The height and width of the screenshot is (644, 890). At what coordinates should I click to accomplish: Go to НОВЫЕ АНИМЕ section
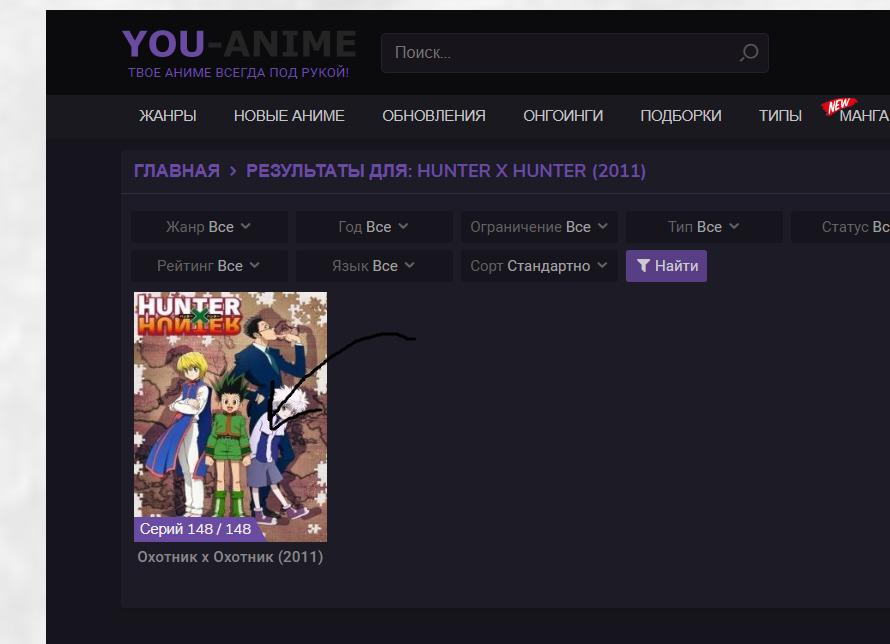[x=289, y=116]
